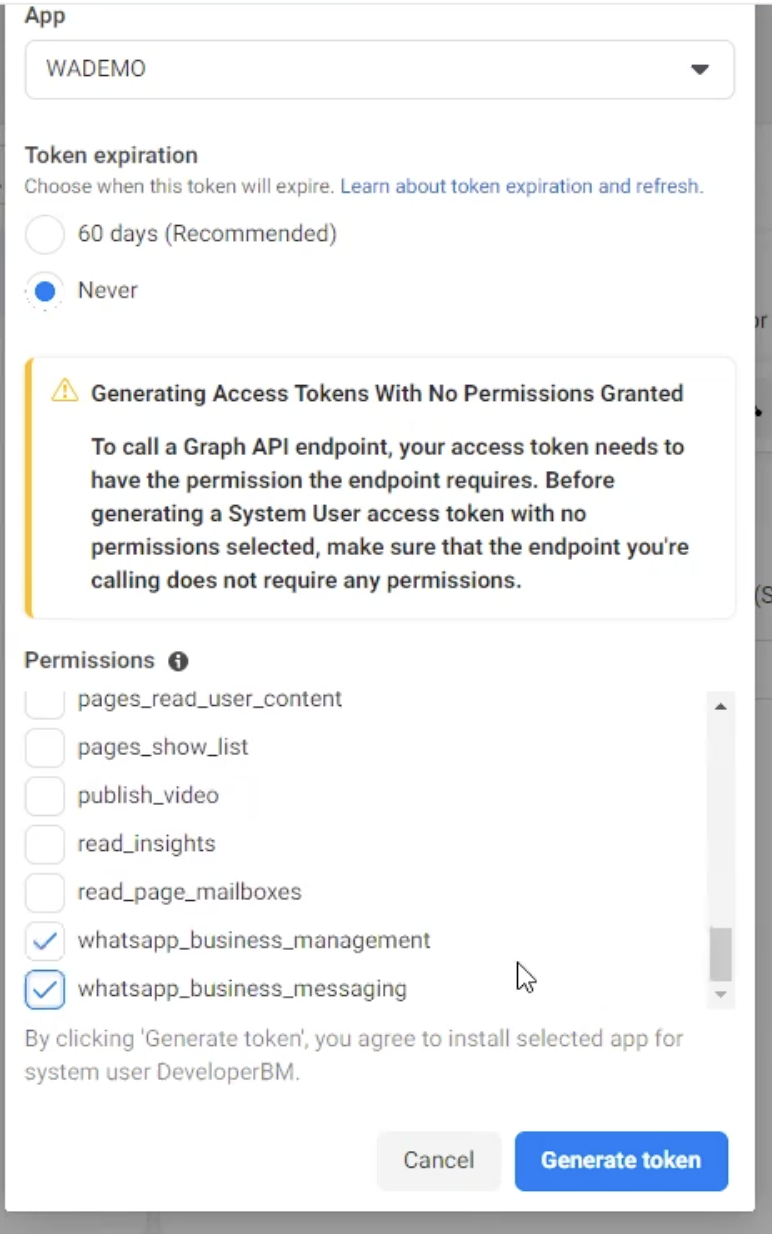Click the Permissions info icon
Image resolution: width=772 pixels, height=1234 pixels.
178,661
